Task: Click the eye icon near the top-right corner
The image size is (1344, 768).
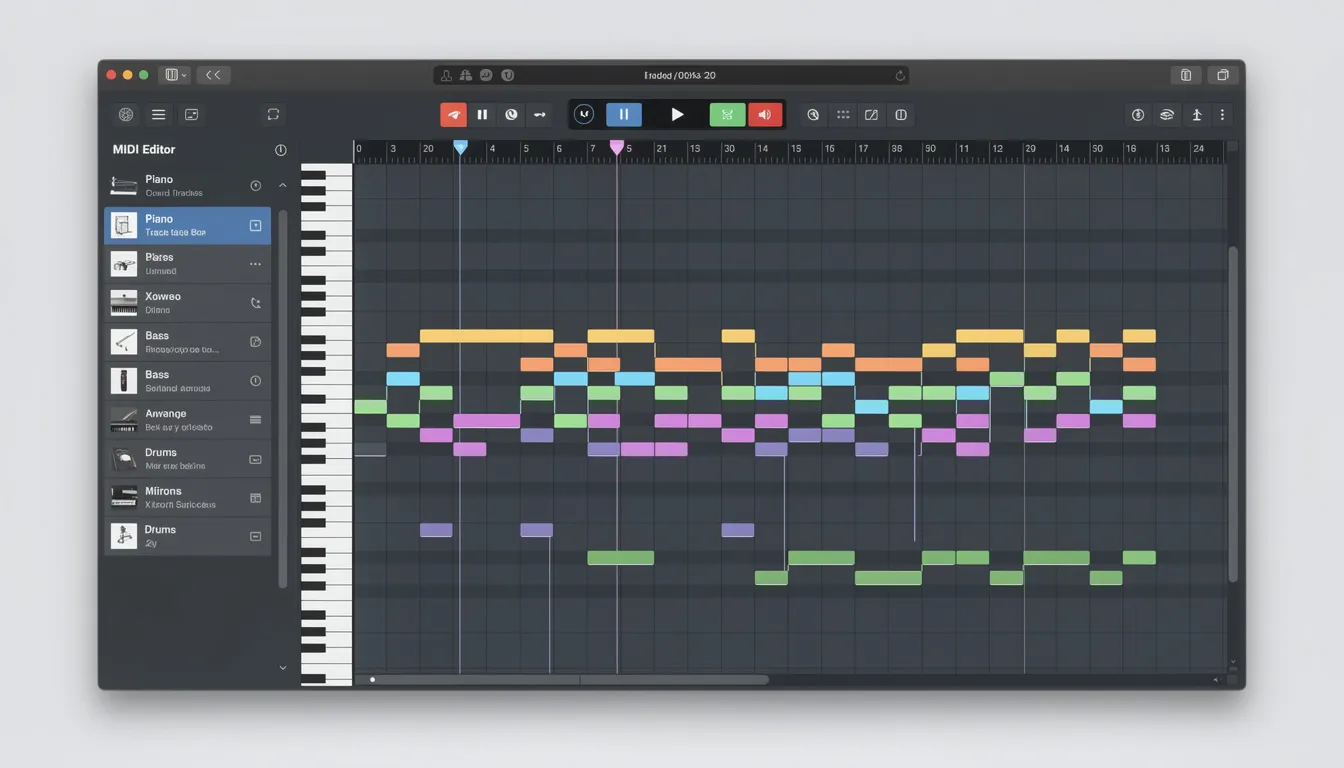Action: [1166, 114]
